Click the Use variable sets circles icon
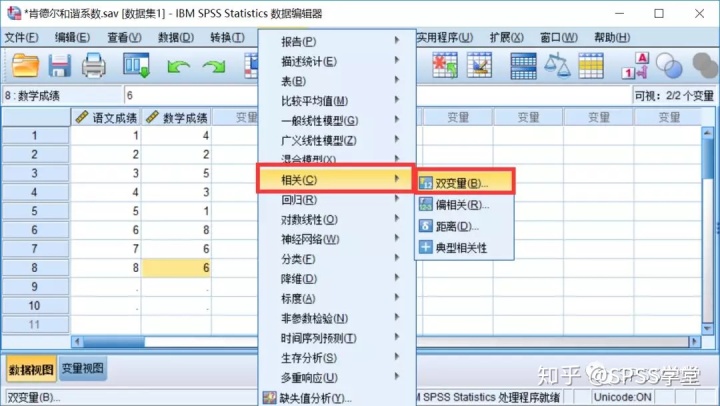 pyautogui.click(x=669, y=66)
